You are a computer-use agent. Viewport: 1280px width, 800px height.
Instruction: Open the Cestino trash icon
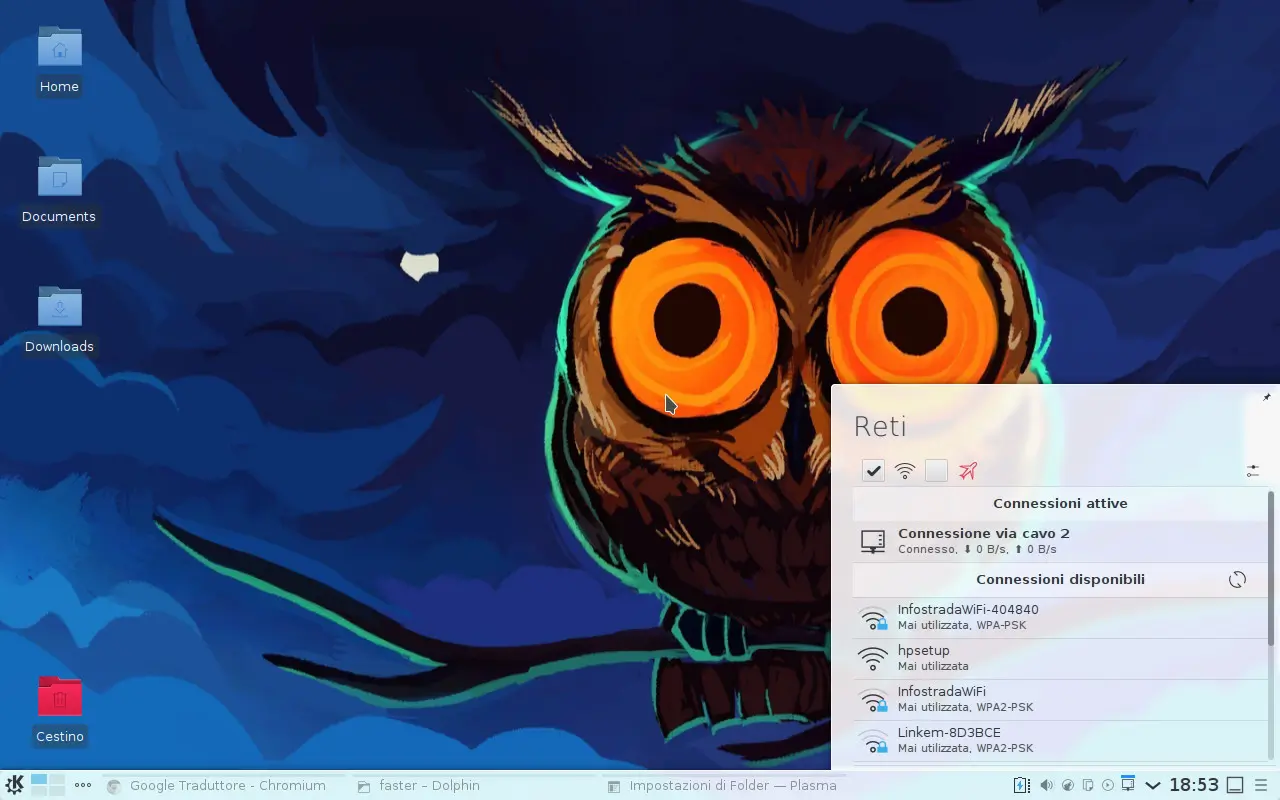coord(59,710)
